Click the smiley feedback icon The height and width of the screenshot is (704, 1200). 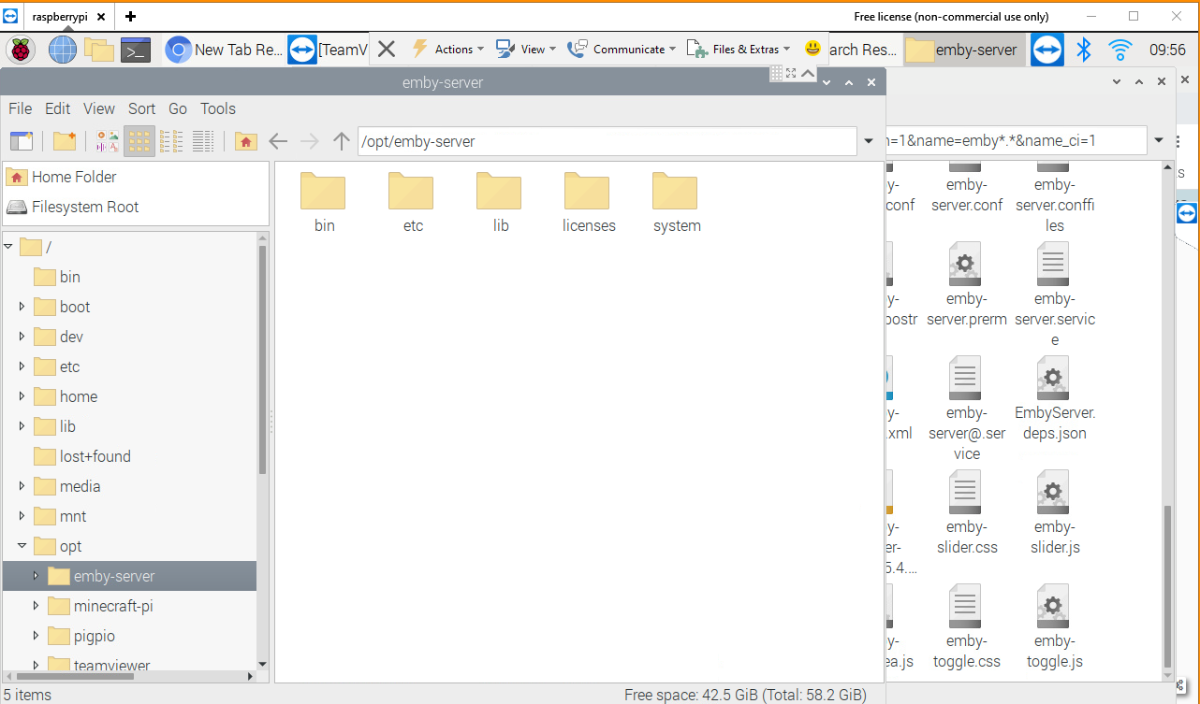(813, 48)
